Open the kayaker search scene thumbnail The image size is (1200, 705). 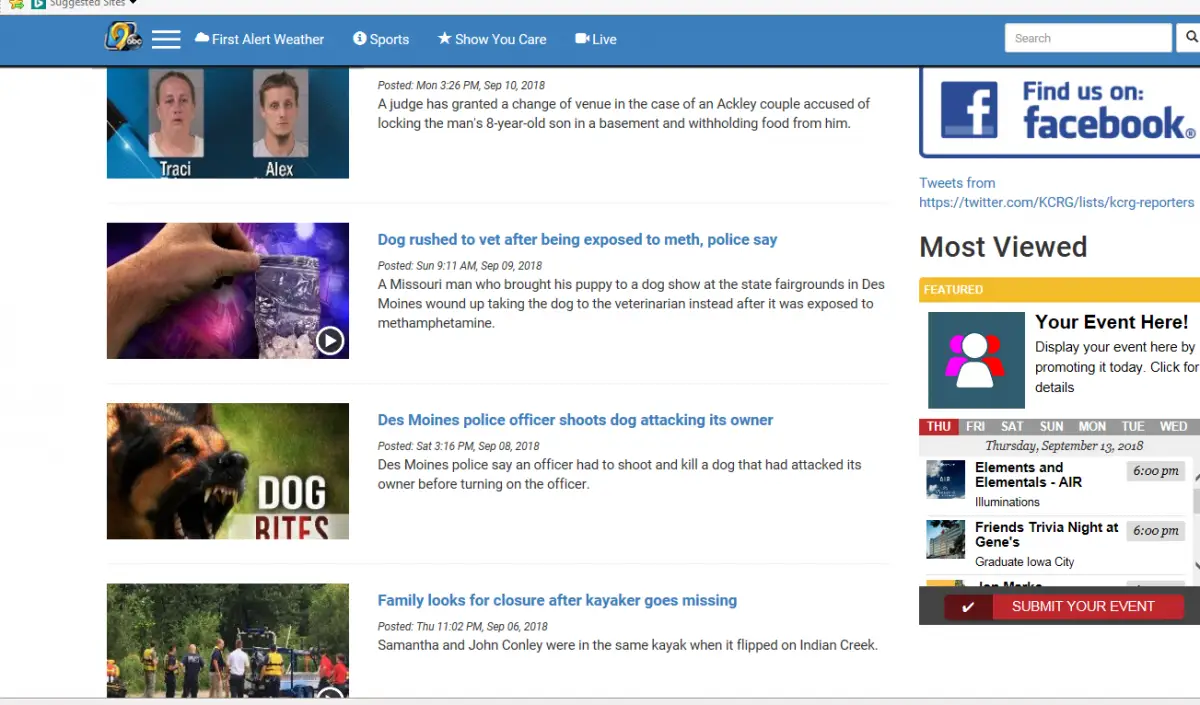click(228, 640)
